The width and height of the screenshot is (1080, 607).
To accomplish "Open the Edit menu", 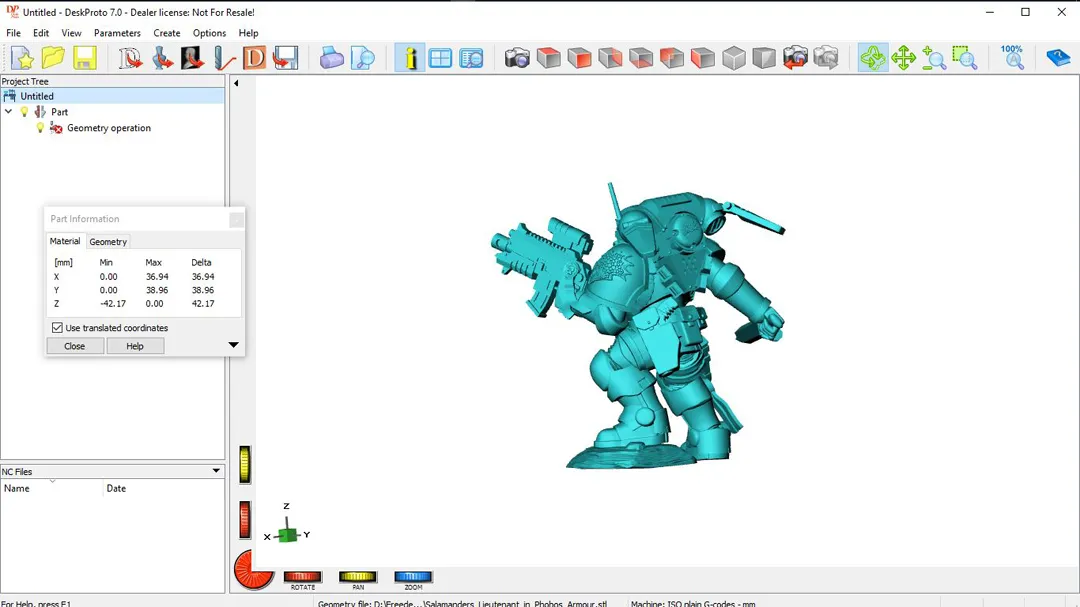I will pyautogui.click(x=41, y=33).
